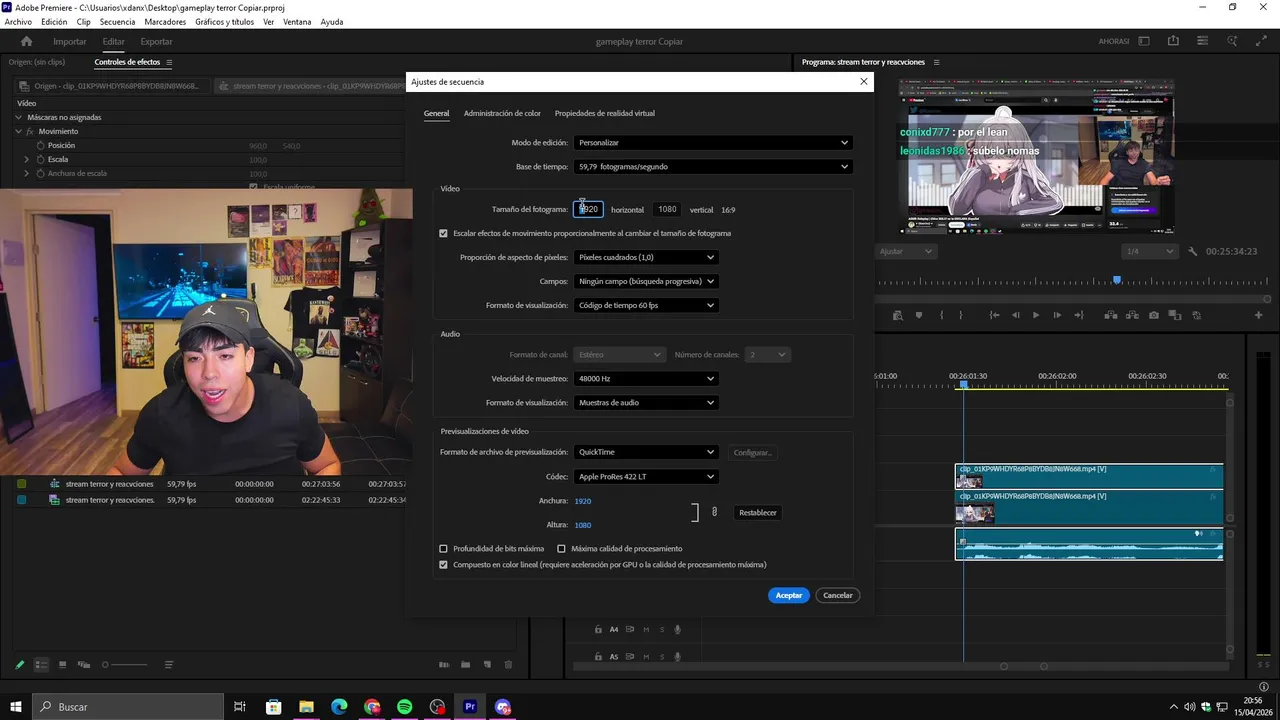Toggle preview width-height link chain icon
1280x720 pixels.
(x=714, y=512)
